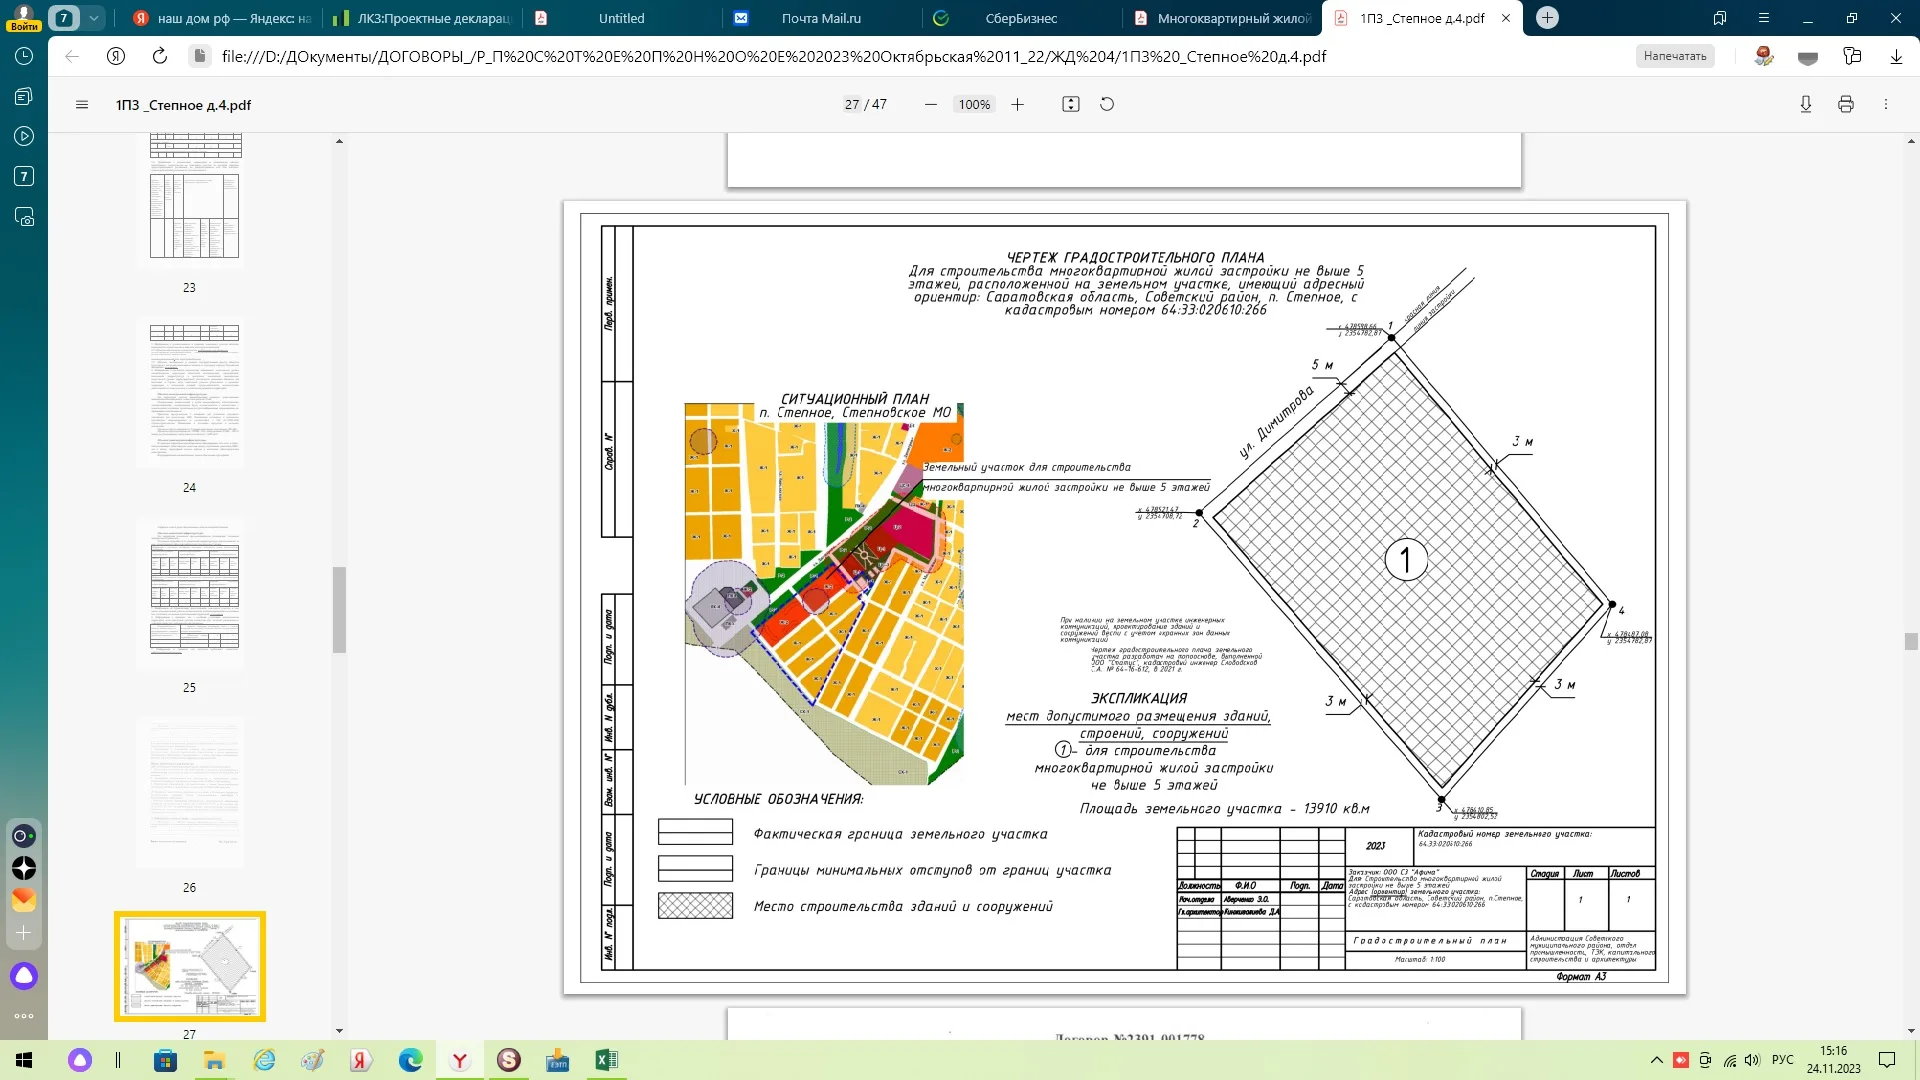Click the thumbnail panel scrollbar handle
The width and height of the screenshot is (1920, 1080).
tap(339, 610)
